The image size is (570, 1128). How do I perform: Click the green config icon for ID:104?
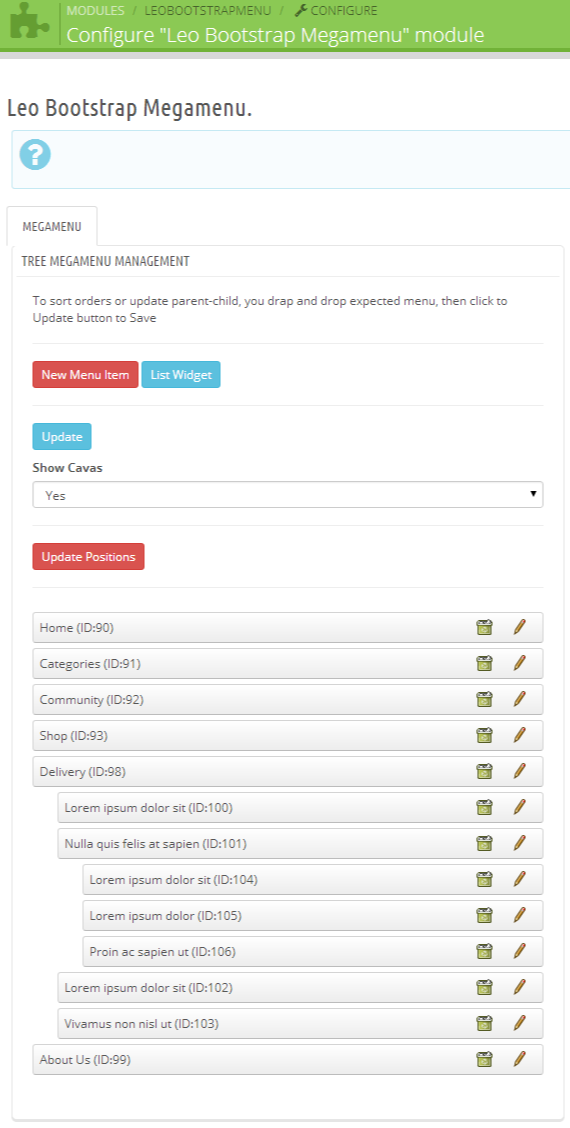coord(484,879)
